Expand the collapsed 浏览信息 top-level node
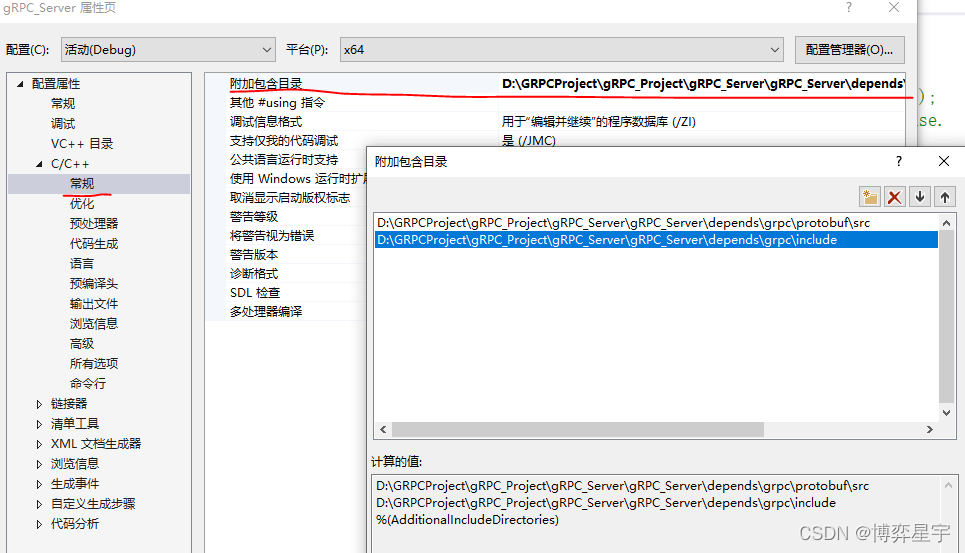Viewport: 965px width, 553px height. click(x=39, y=464)
